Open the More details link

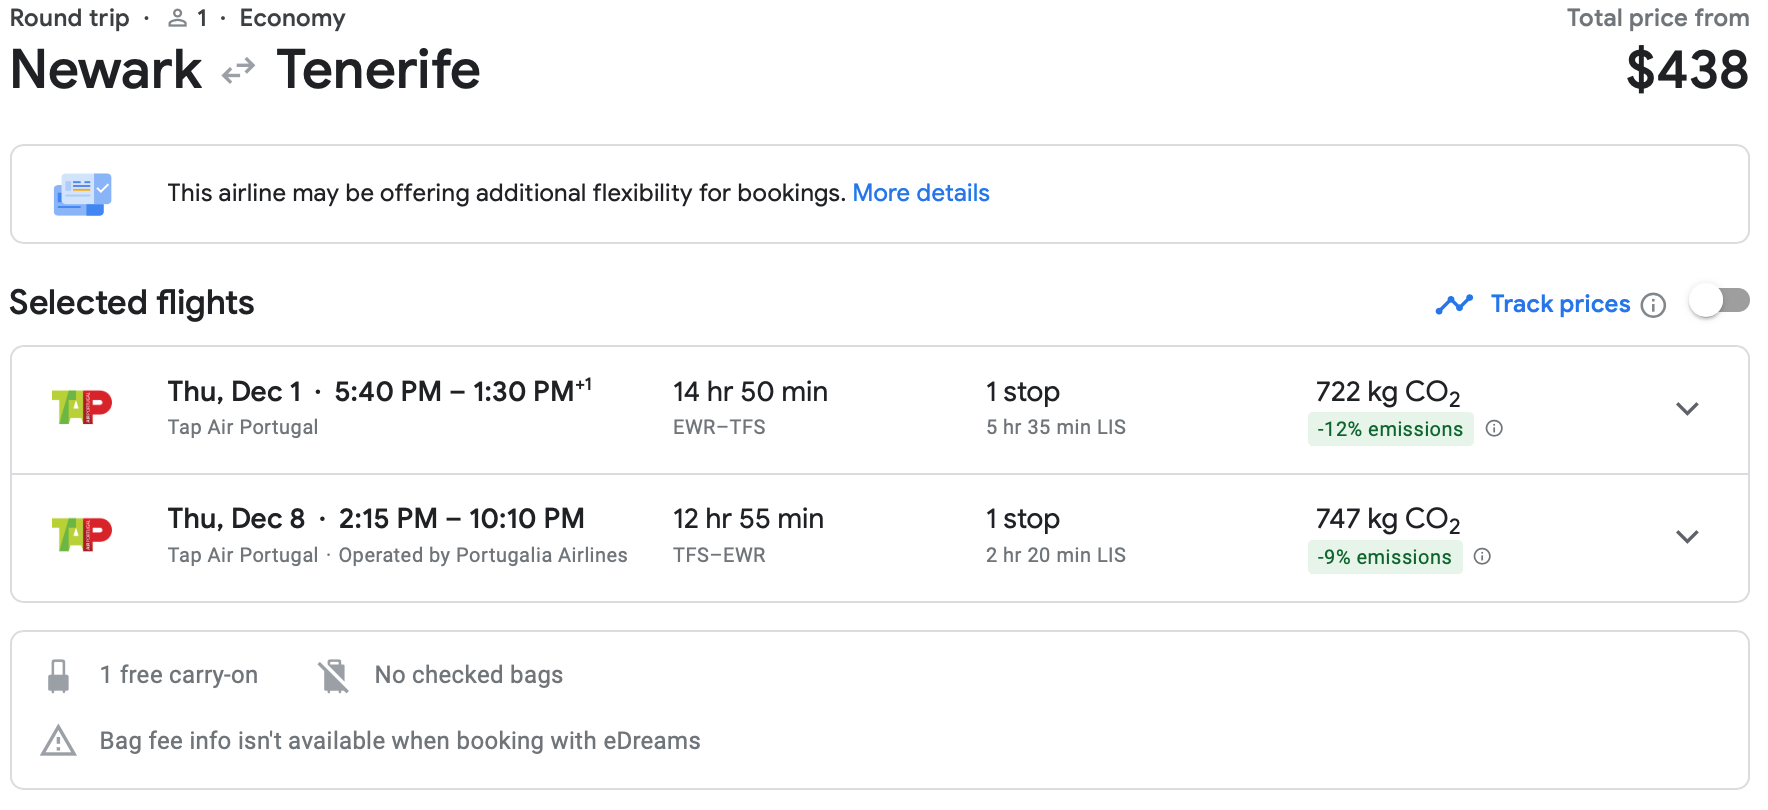click(x=920, y=193)
